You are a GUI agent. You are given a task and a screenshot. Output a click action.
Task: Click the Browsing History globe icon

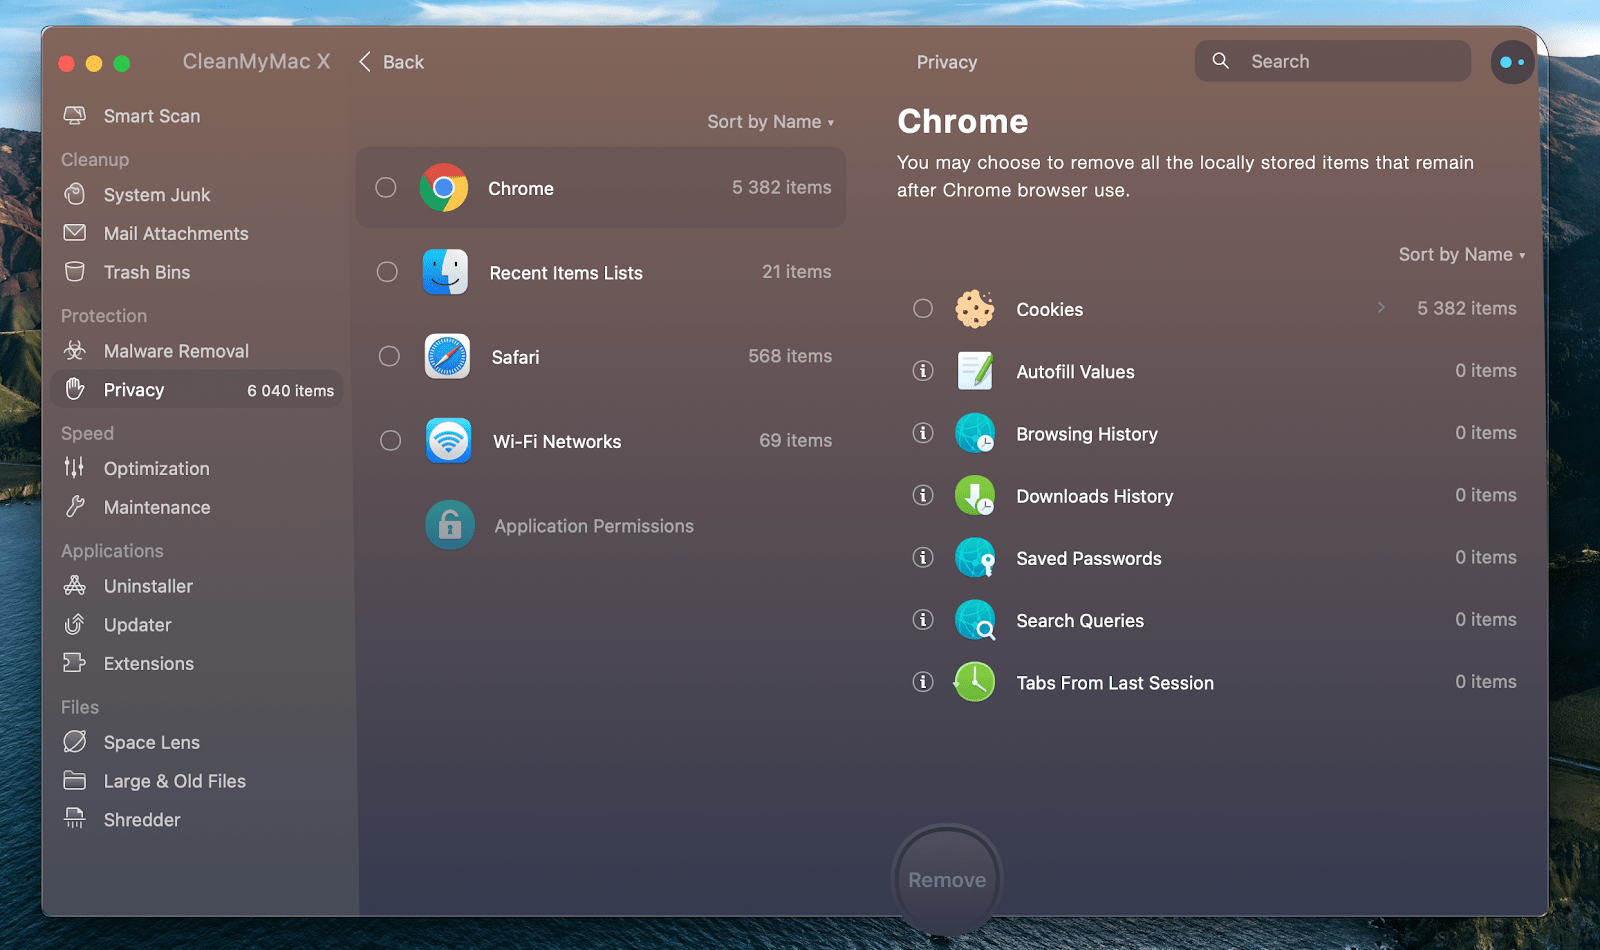coord(975,433)
